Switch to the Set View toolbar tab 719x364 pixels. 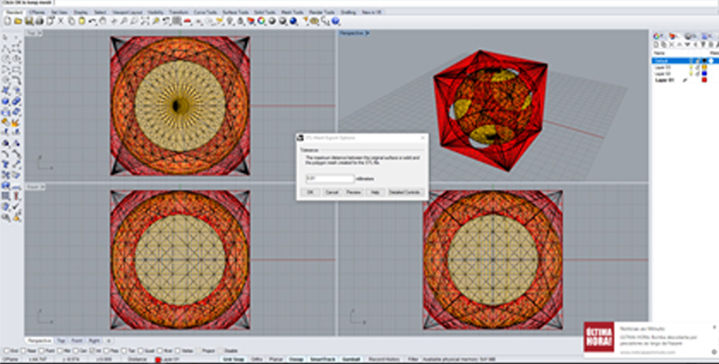60,12
